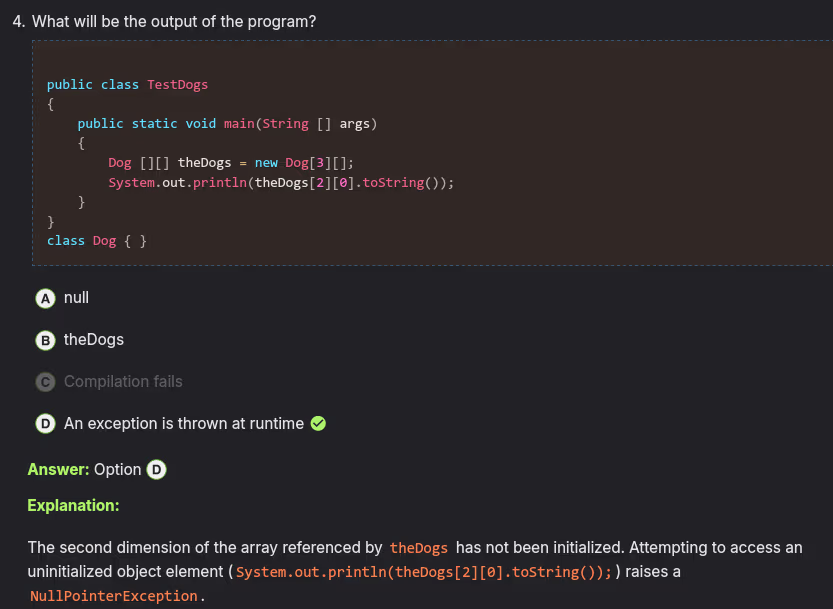Click the "class Dog { }" code line
The image size is (833, 609).
[x=97, y=241]
